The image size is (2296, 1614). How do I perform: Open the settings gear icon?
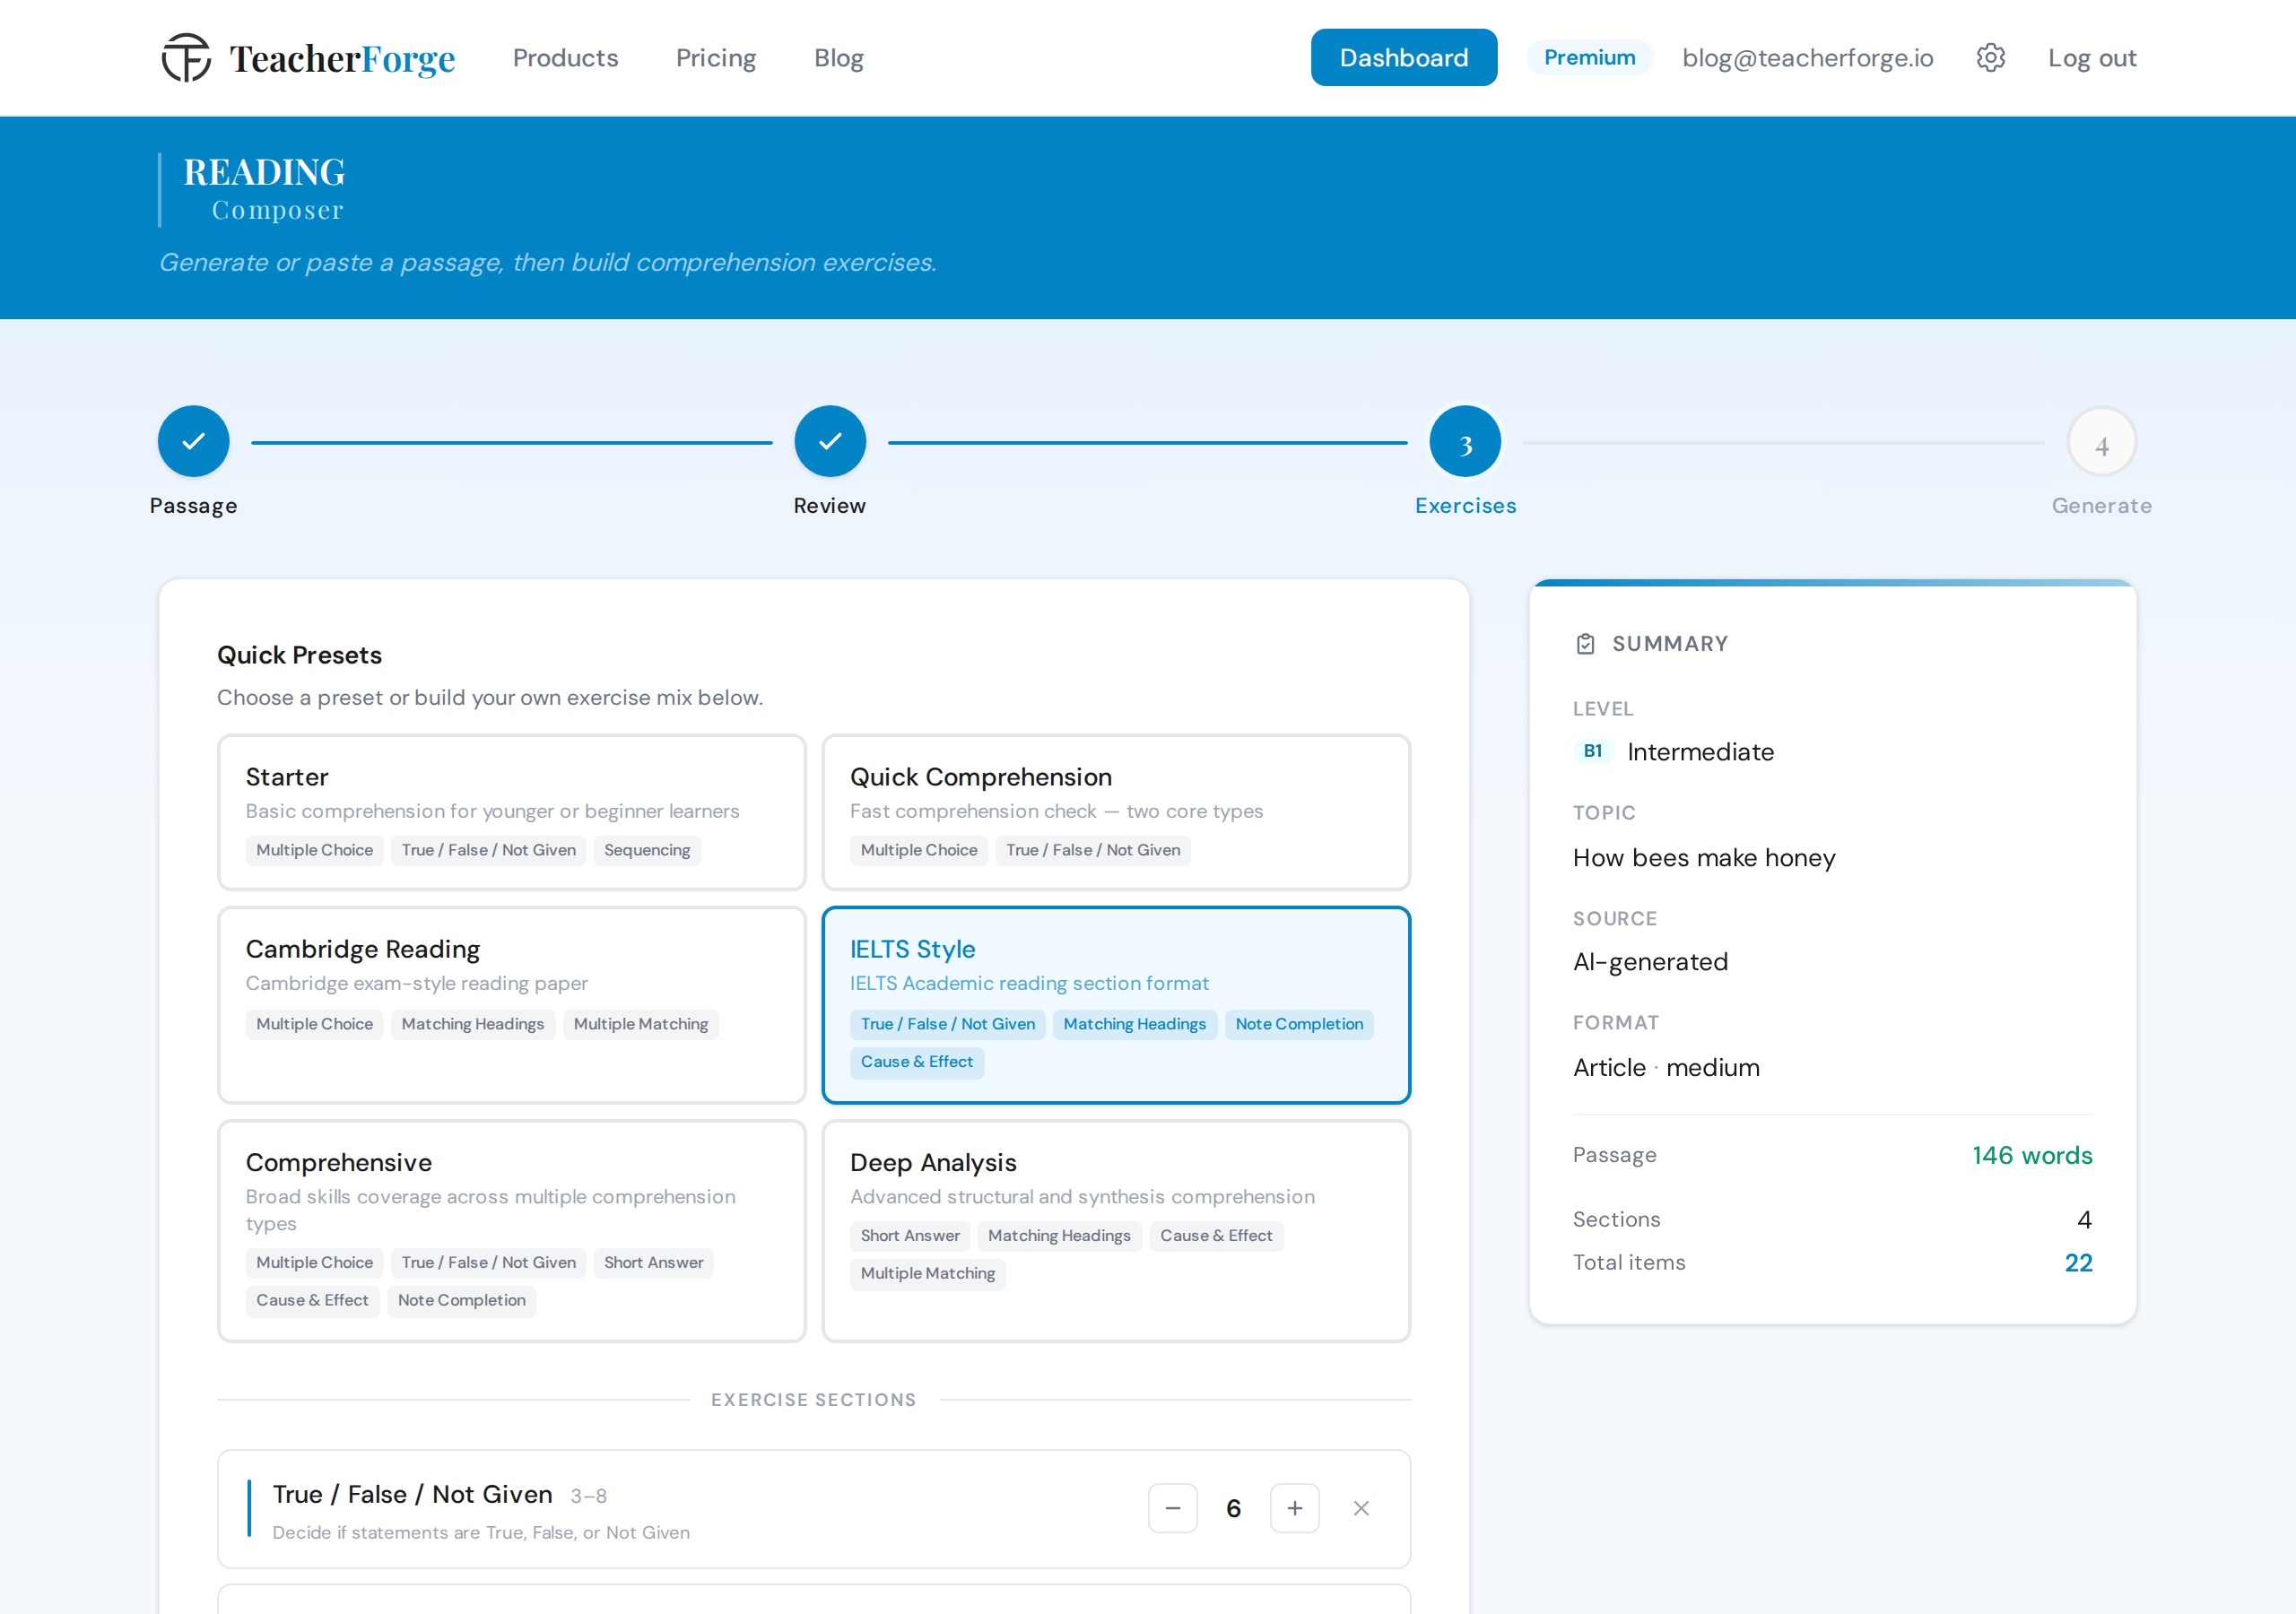point(1990,58)
